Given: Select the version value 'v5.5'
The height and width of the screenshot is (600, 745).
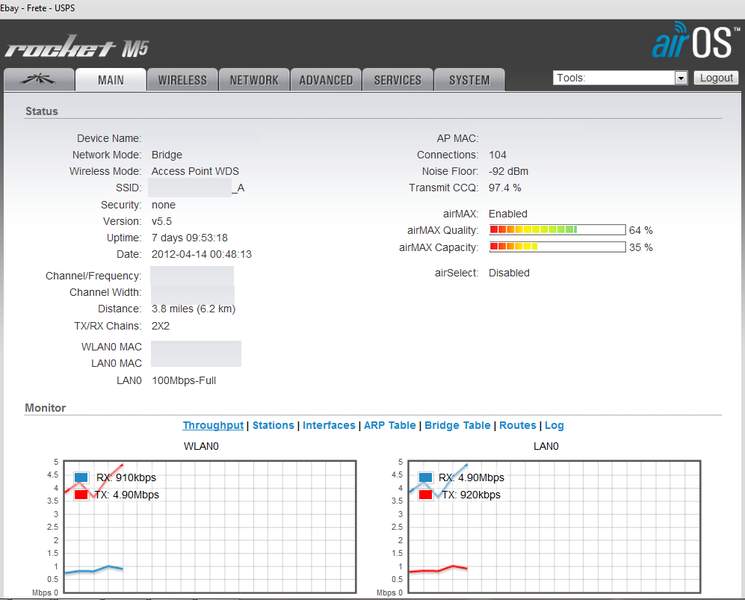Looking at the screenshot, I should pos(162,221).
